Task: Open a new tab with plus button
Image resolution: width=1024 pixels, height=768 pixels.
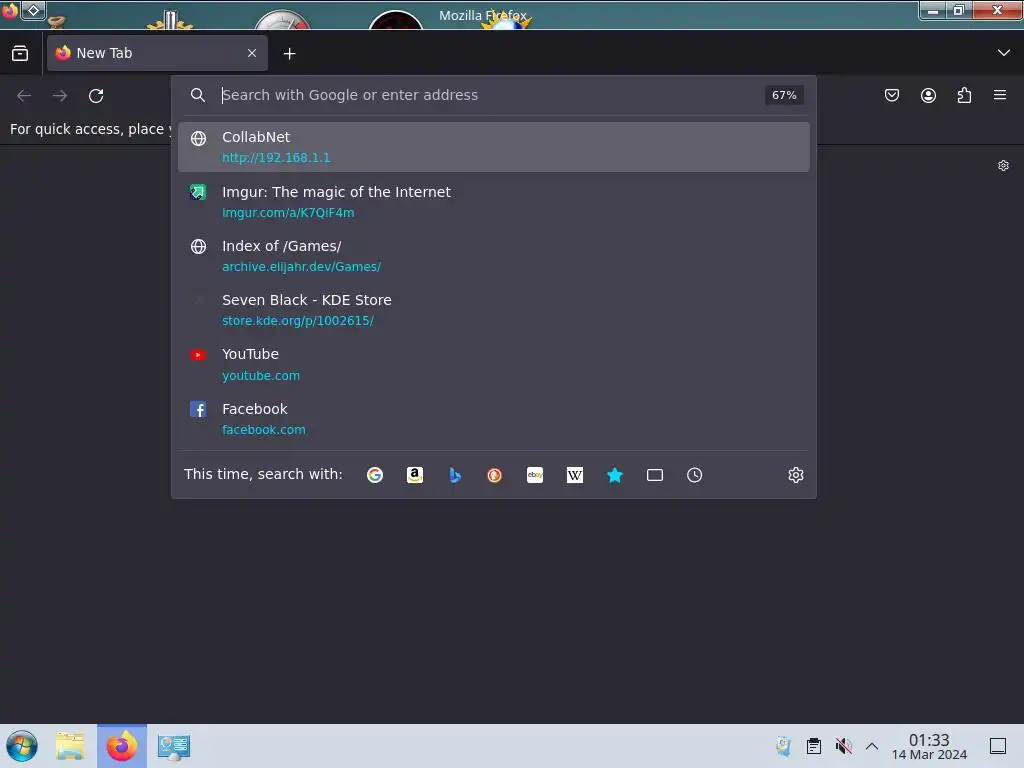Action: point(289,54)
